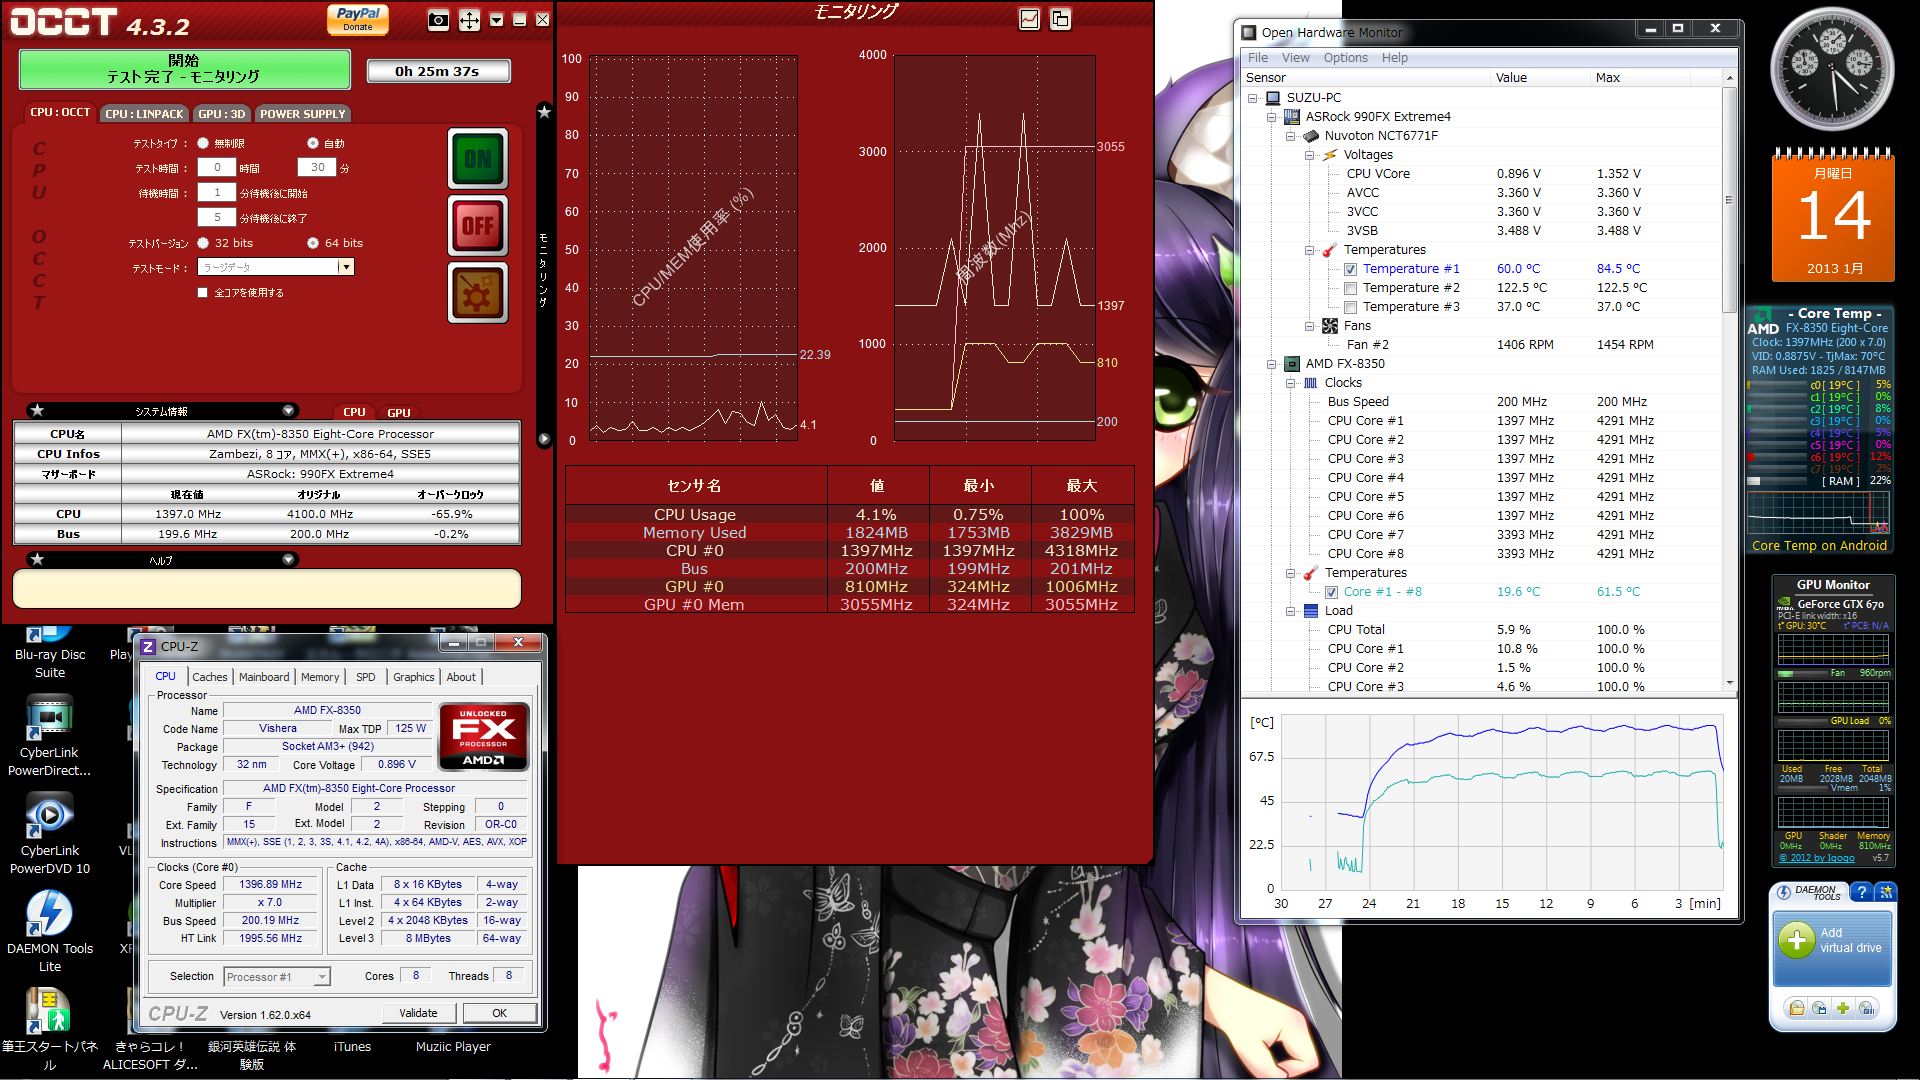
Task: Click the monitoring graph view icon
Action: pos(1029,19)
